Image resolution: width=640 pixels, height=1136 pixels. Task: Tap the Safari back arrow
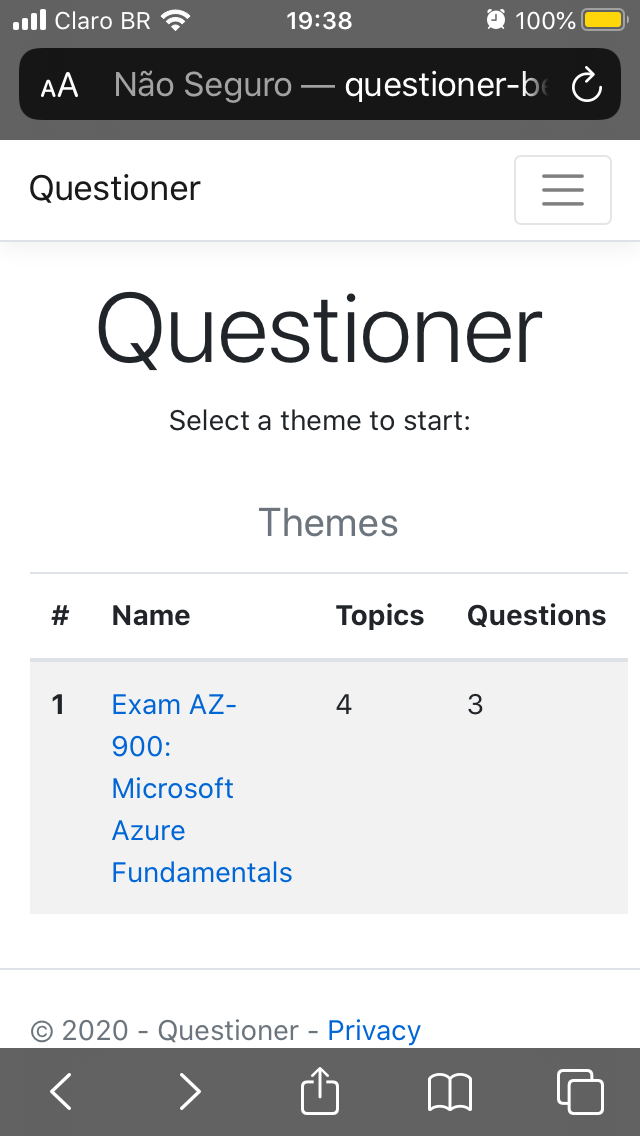61,1091
